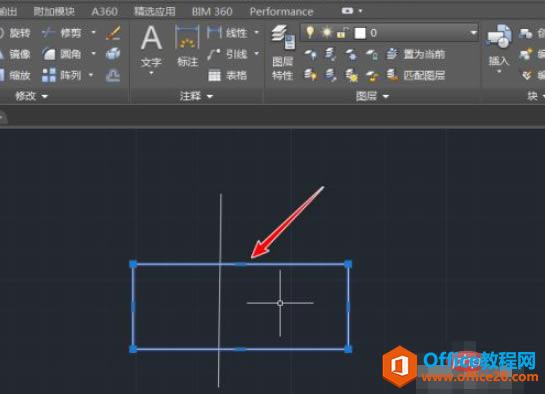Click the Erase brush icon in Modify panel
This screenshot has height=394, width=545.
pos(113,33)
